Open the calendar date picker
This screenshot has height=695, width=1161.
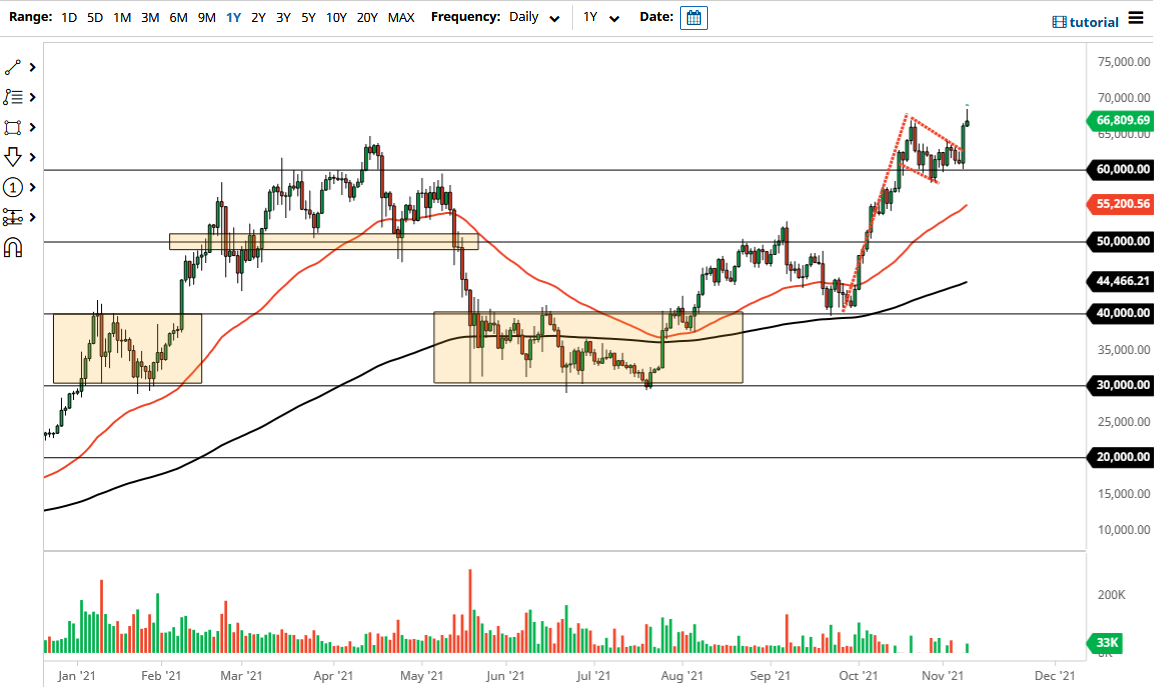(694, 17)
